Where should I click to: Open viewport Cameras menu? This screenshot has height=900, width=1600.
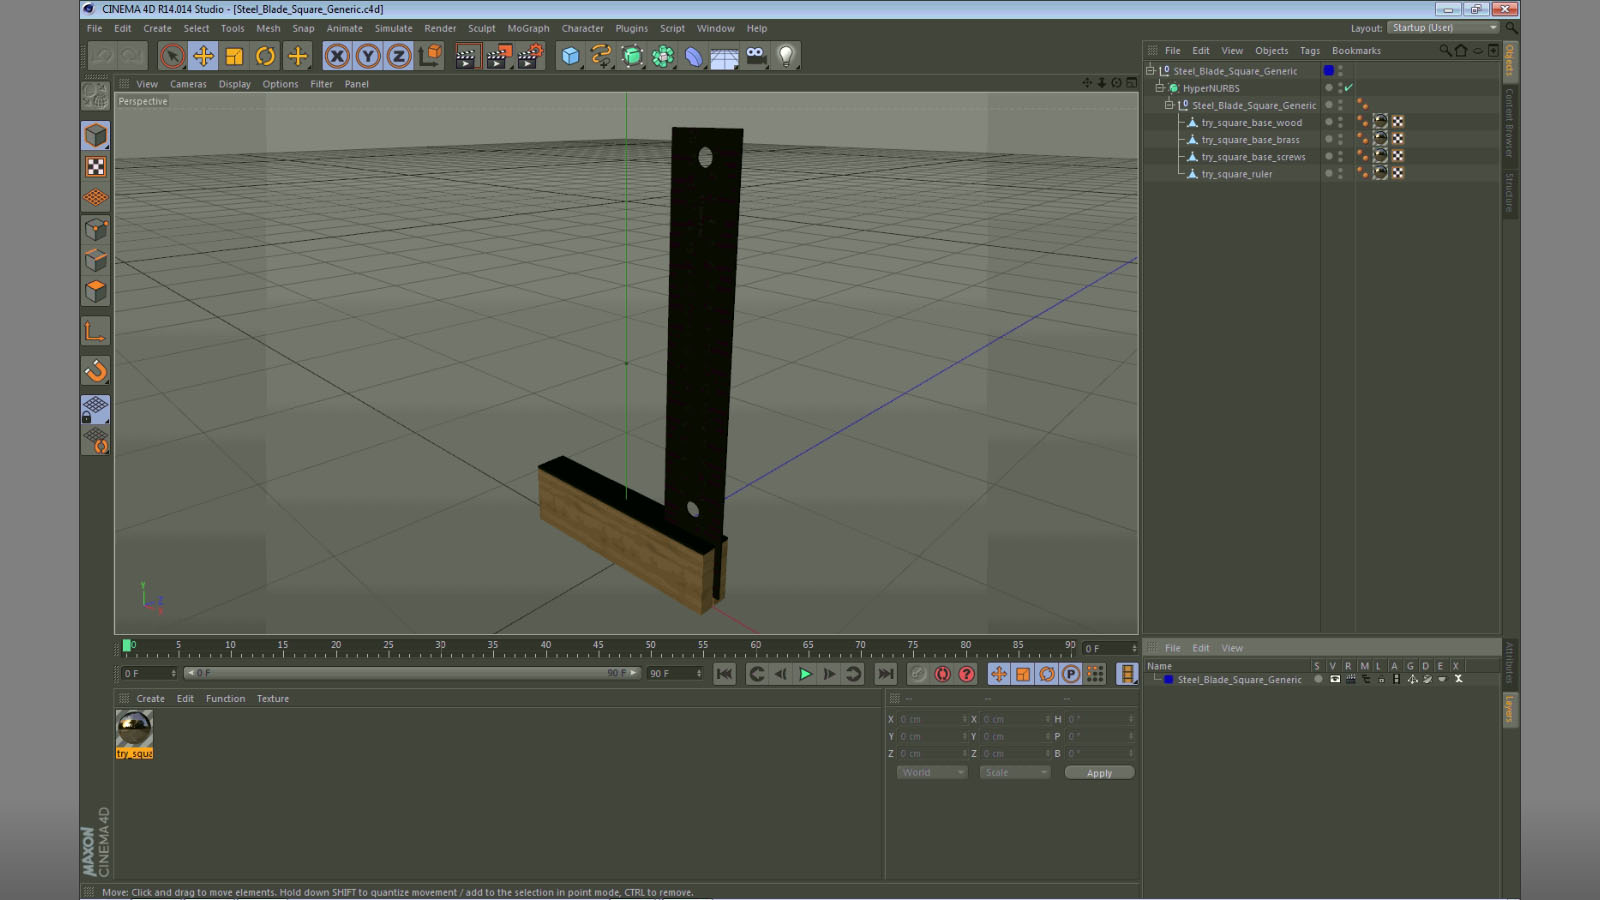tap(188, 84)
